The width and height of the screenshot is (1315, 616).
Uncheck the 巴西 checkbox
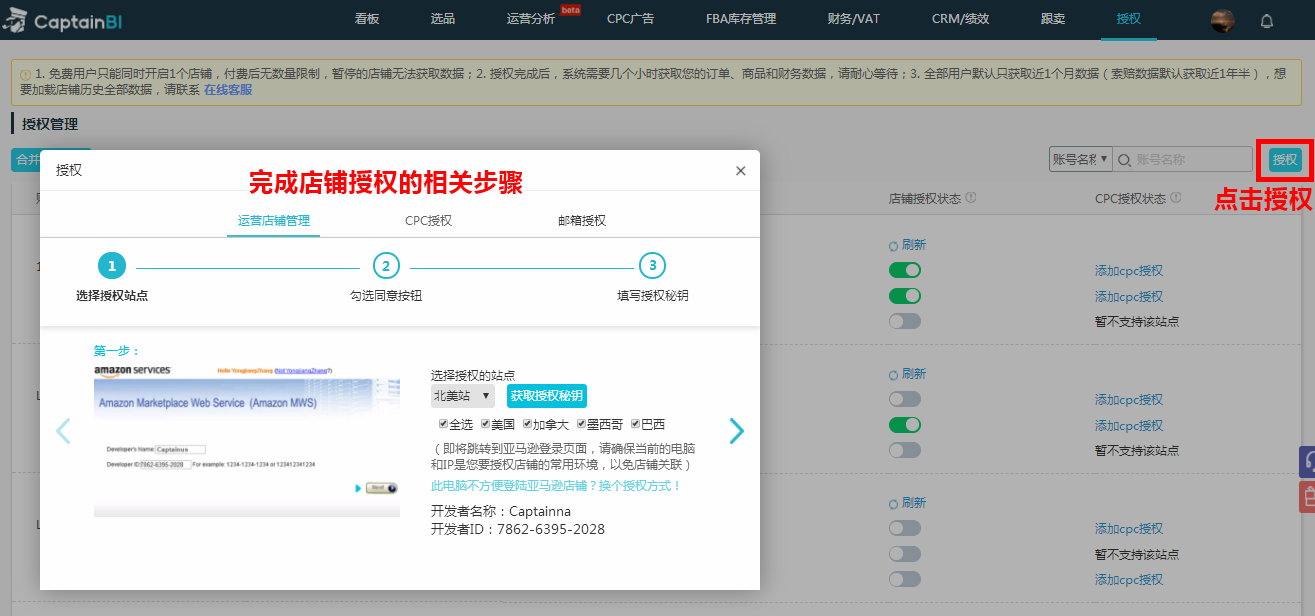click(x=636, y=424)
